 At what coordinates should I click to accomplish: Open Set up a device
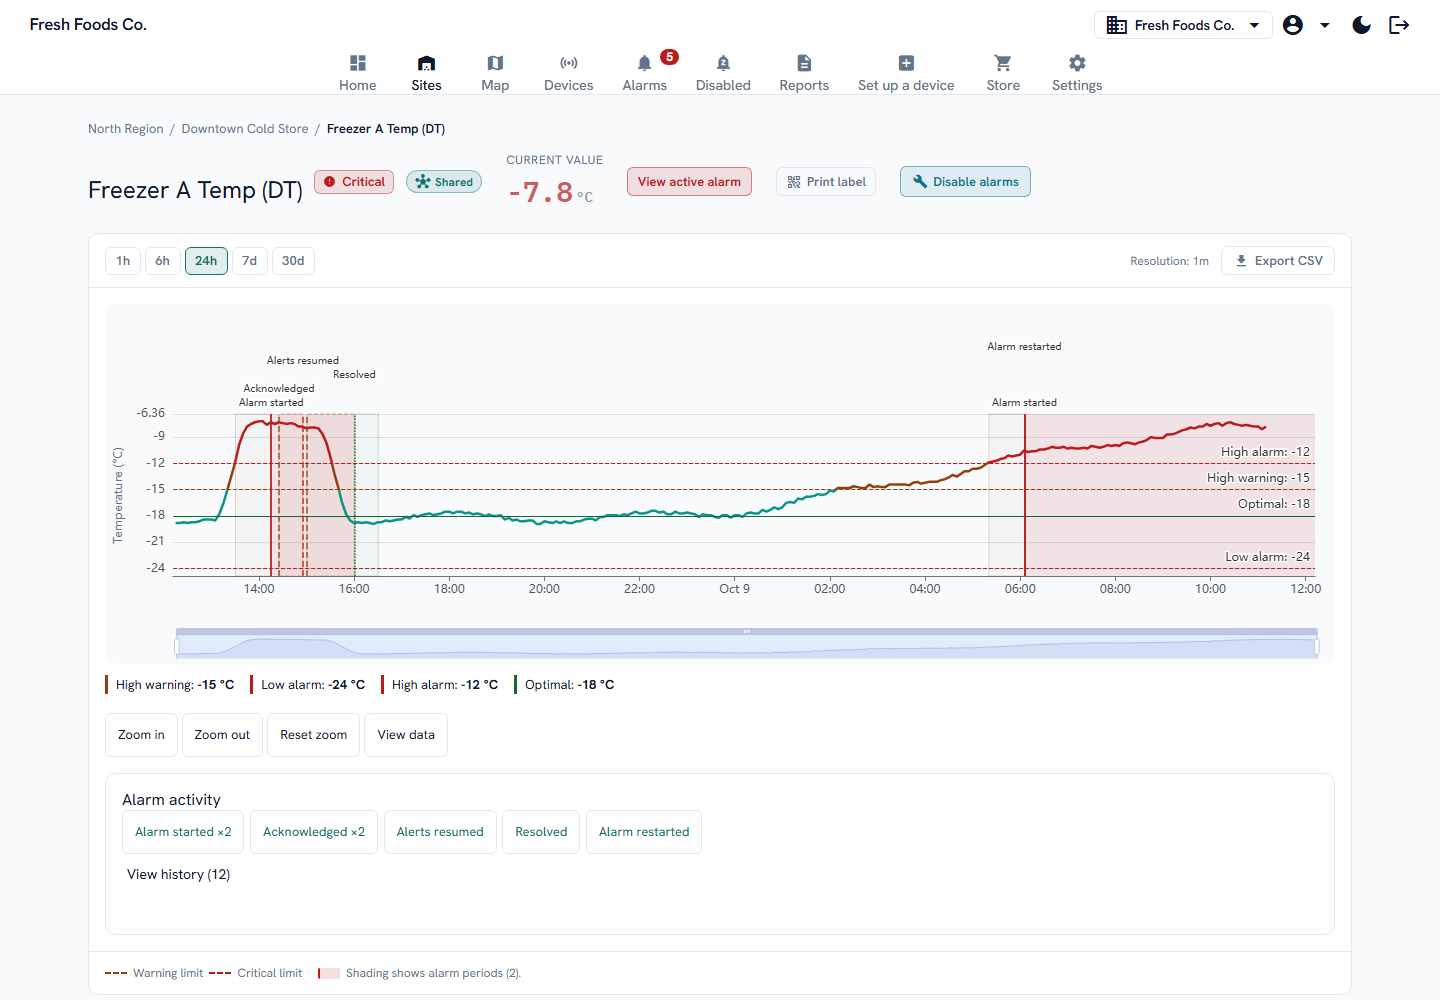906,73
